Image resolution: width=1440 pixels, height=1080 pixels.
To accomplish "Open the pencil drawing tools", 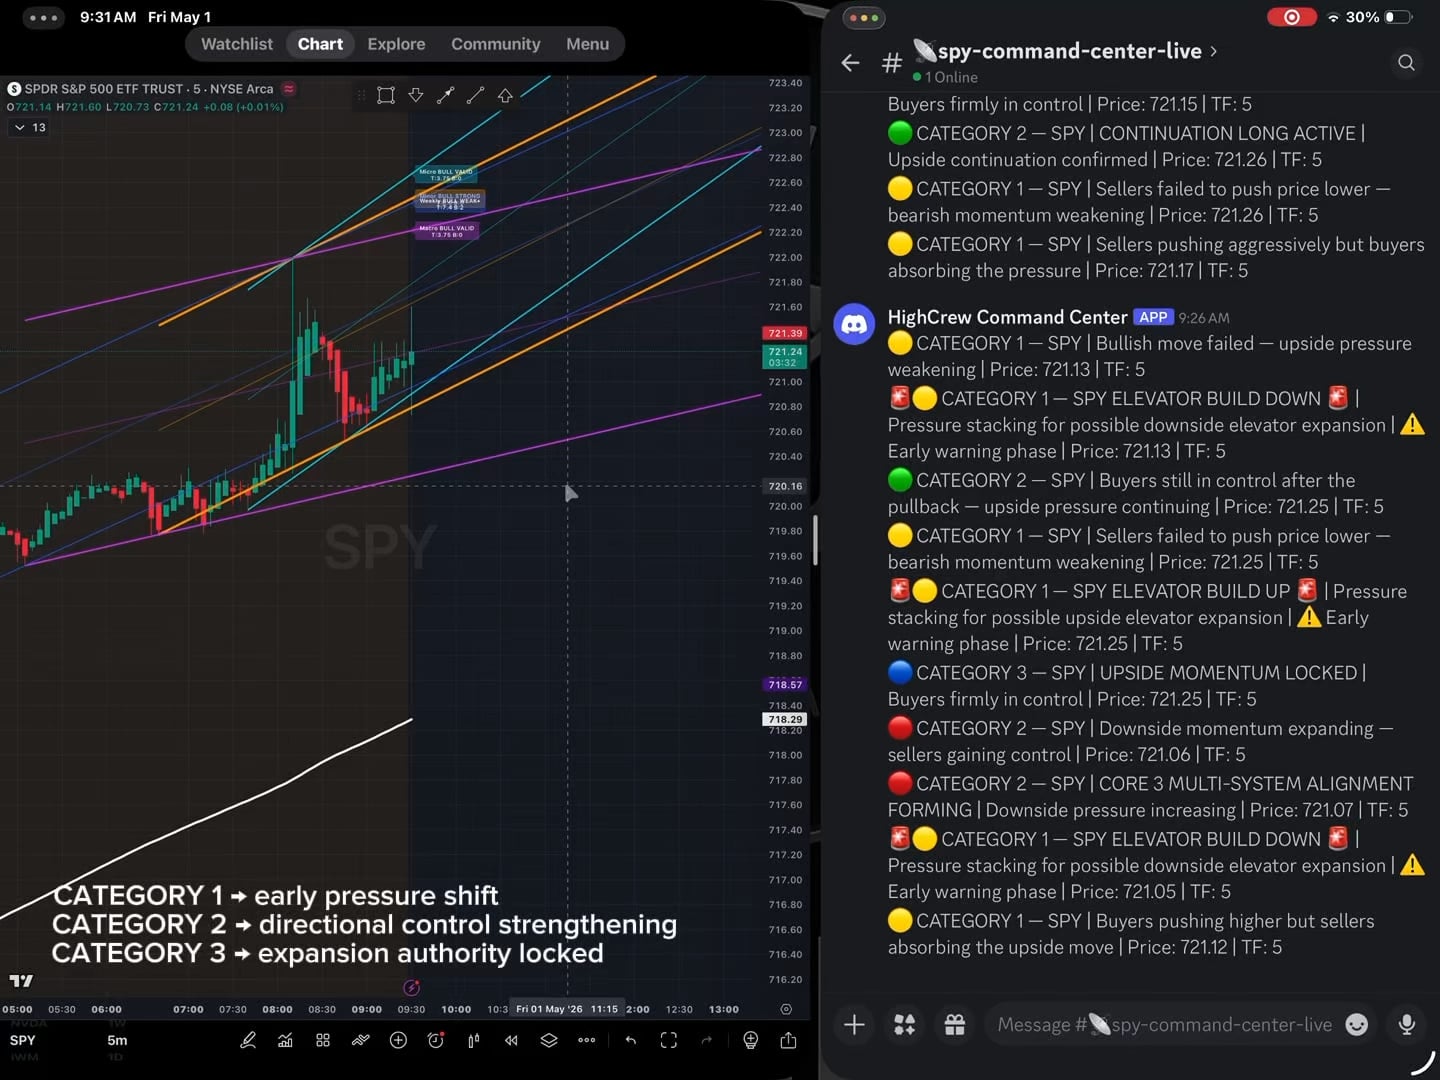I will pos(248,1040).
